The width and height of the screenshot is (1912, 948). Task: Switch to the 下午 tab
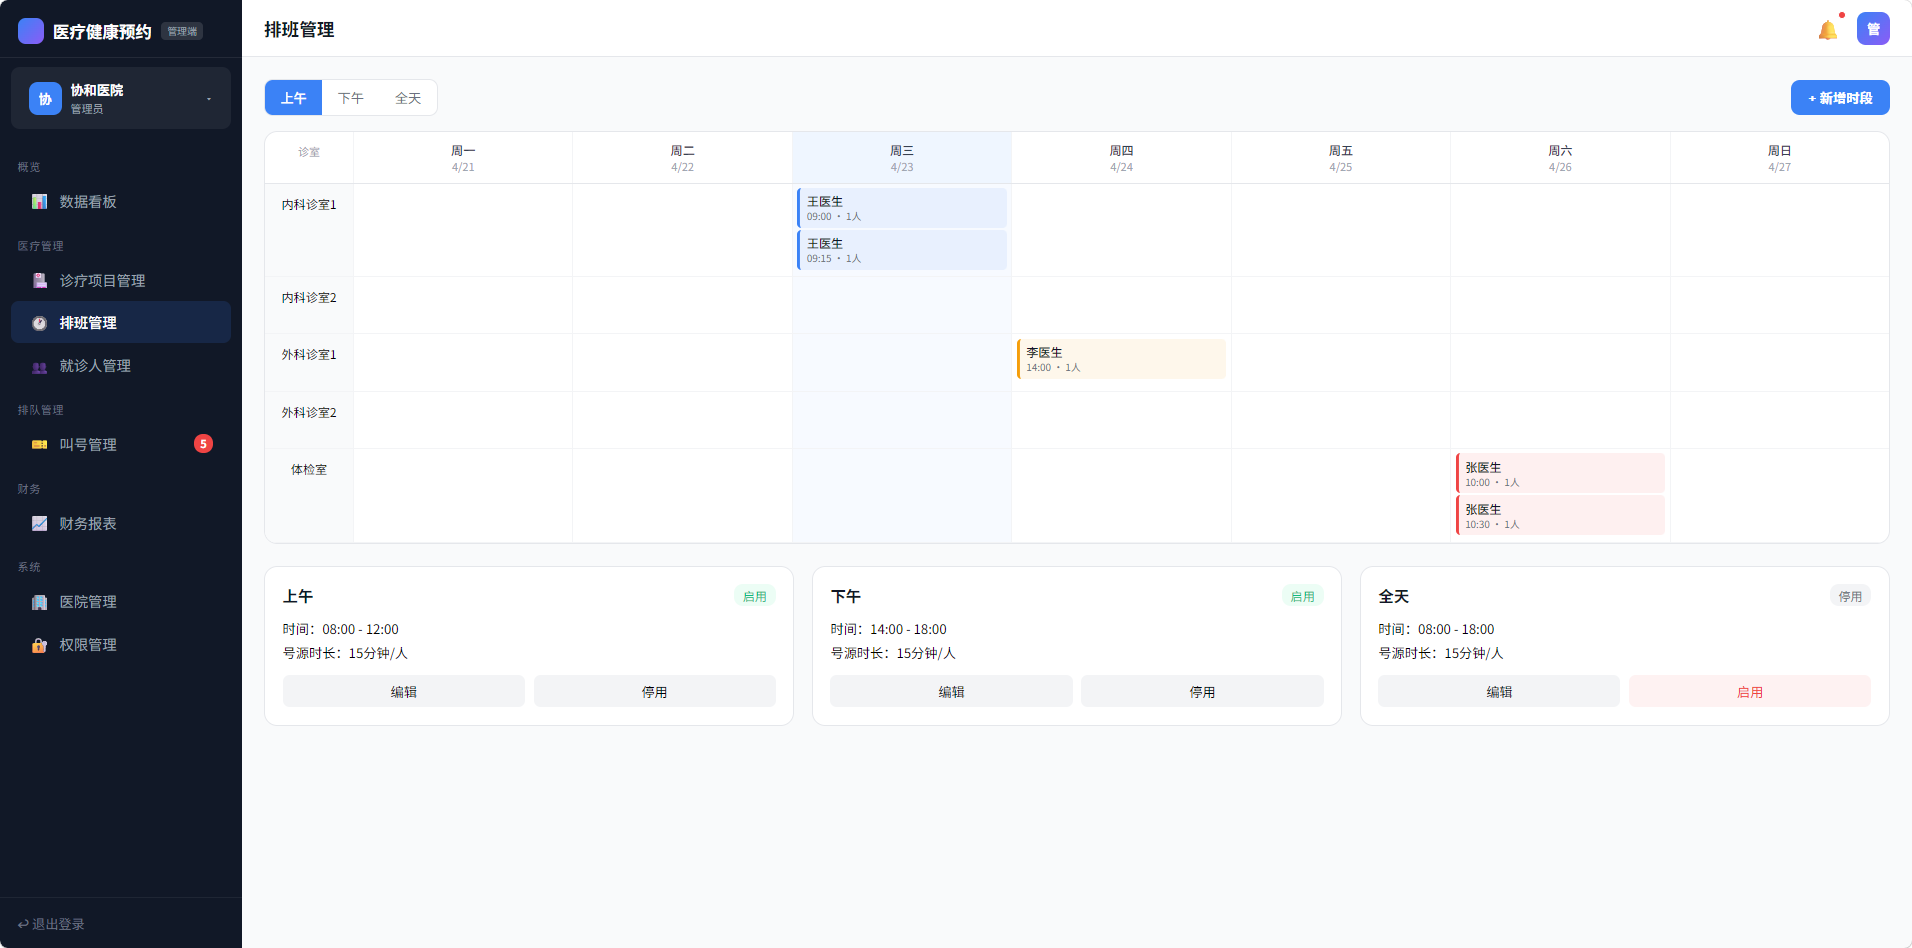[x=351, y=98]
